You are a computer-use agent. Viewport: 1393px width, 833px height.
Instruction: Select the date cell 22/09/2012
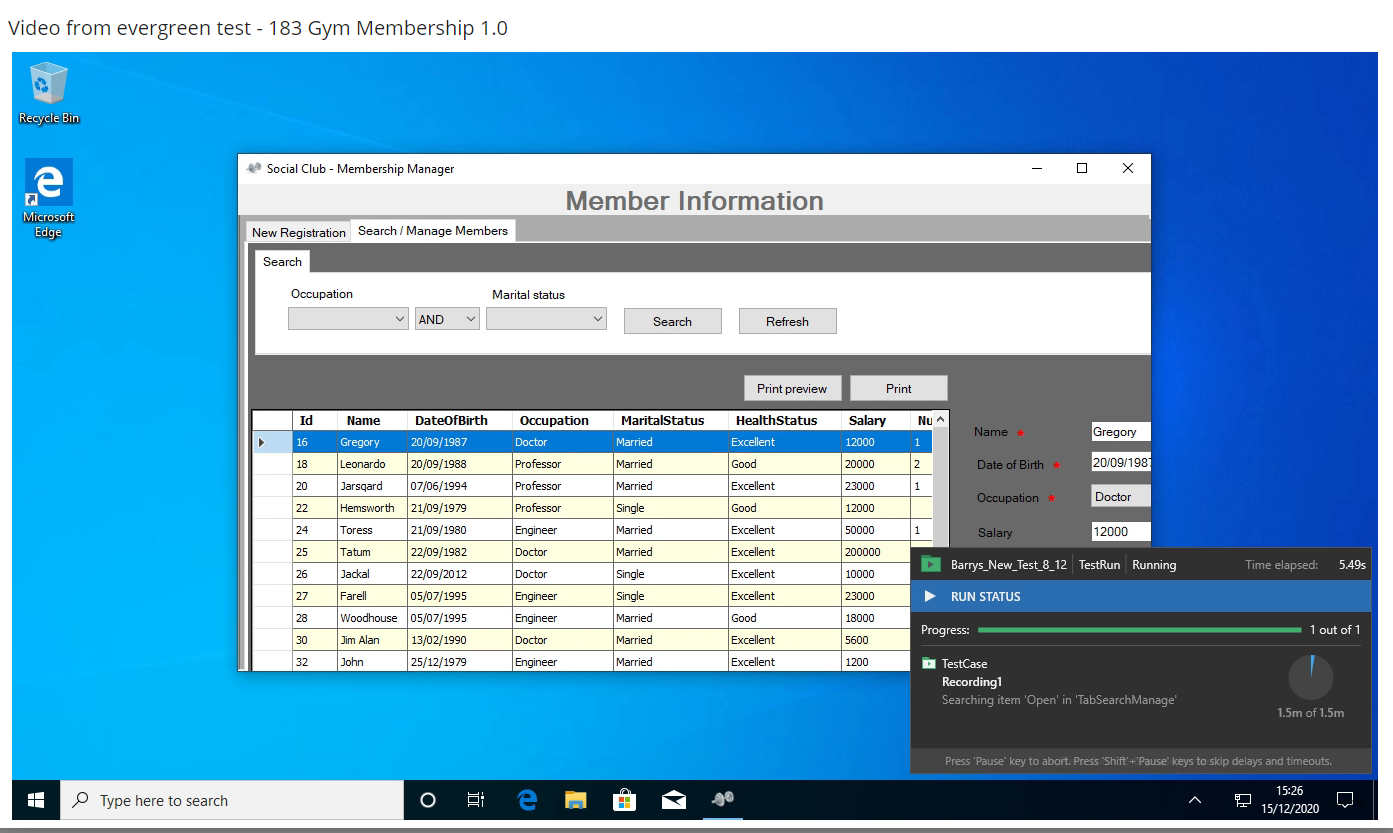tap(459, 574)
